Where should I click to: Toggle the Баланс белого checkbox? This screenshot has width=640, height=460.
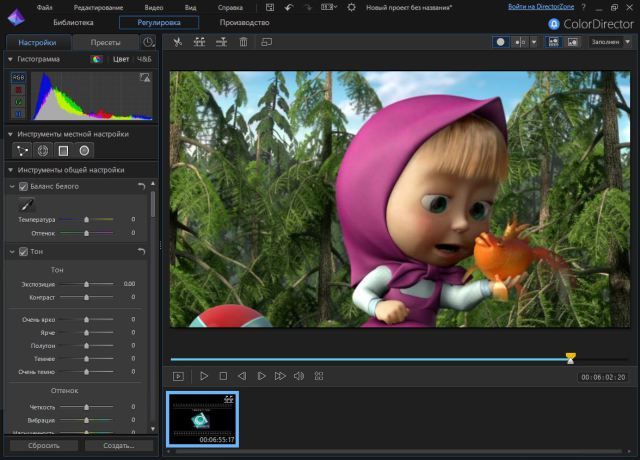(x=23, y=187)
